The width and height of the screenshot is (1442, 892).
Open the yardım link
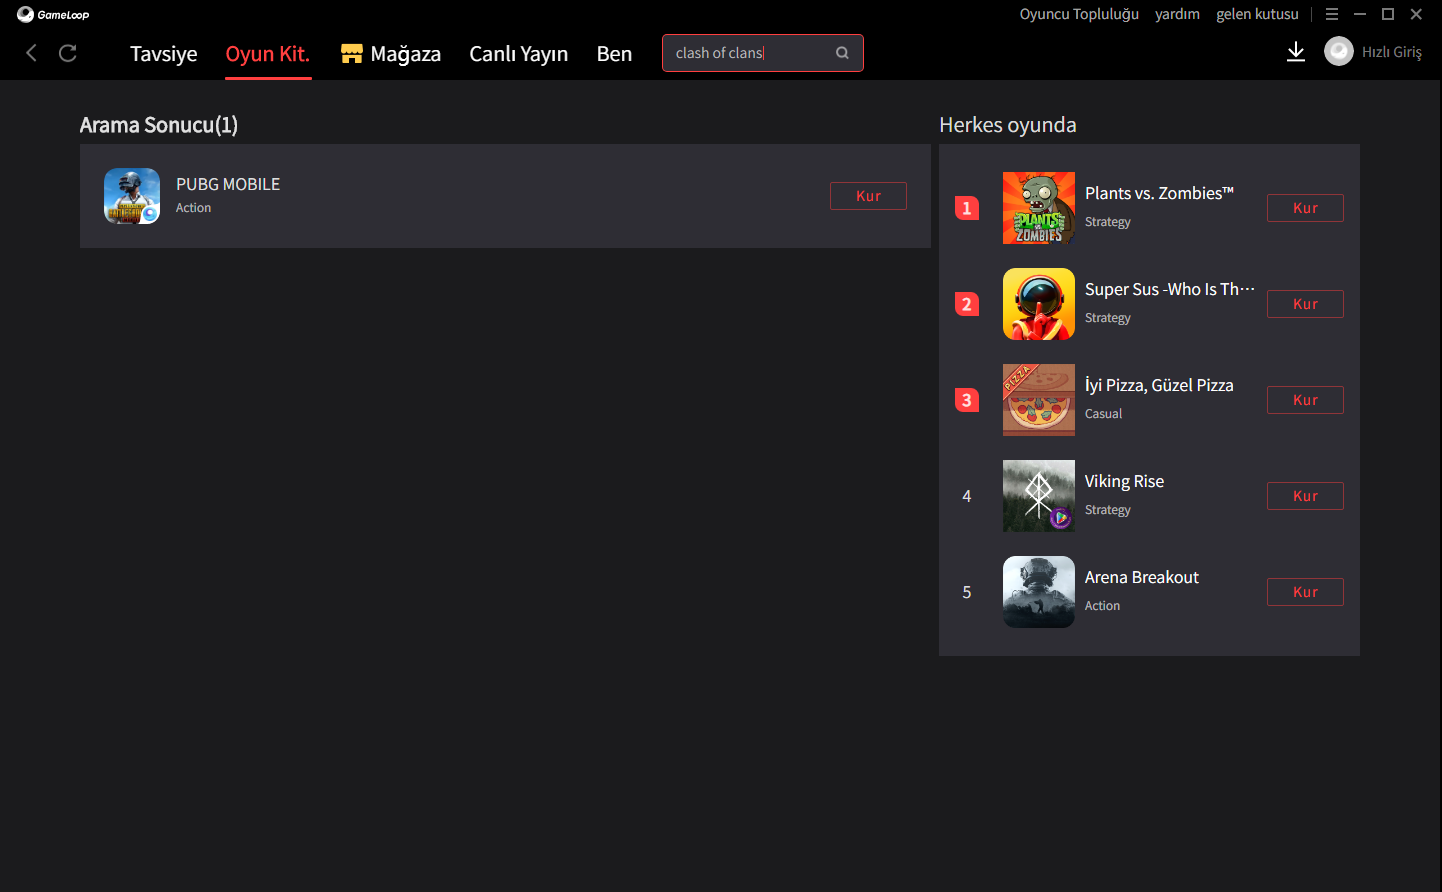[x=1177, y=14]
